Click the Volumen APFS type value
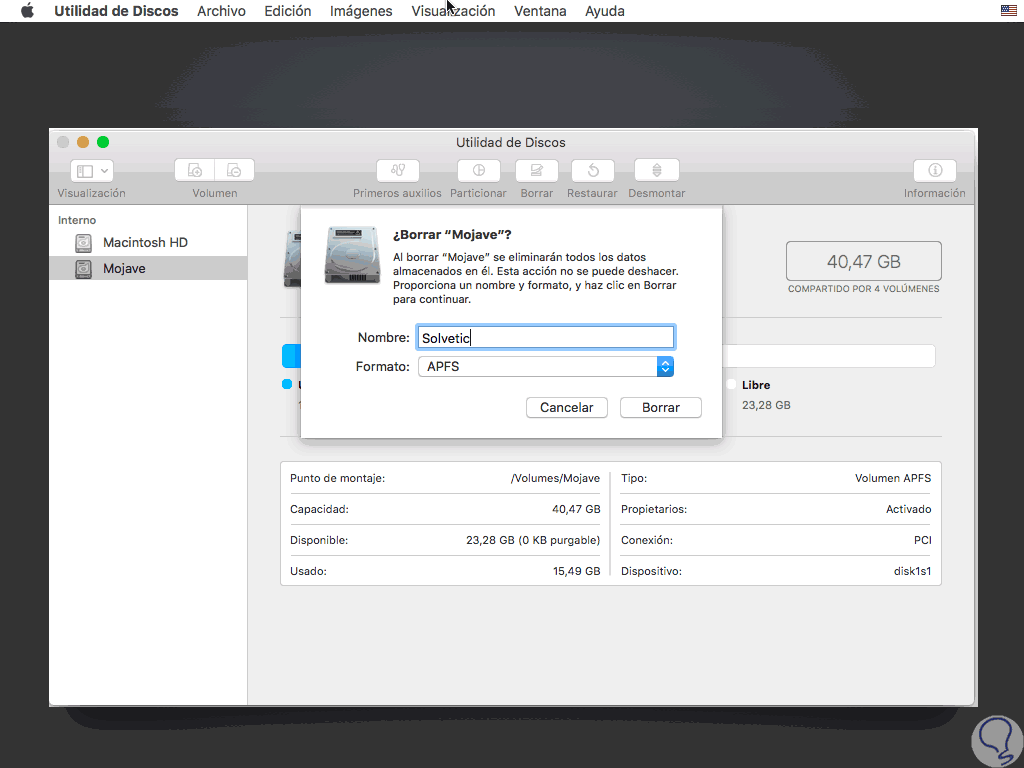Screen dimensions: 1024x768 [x=893, y=478]
